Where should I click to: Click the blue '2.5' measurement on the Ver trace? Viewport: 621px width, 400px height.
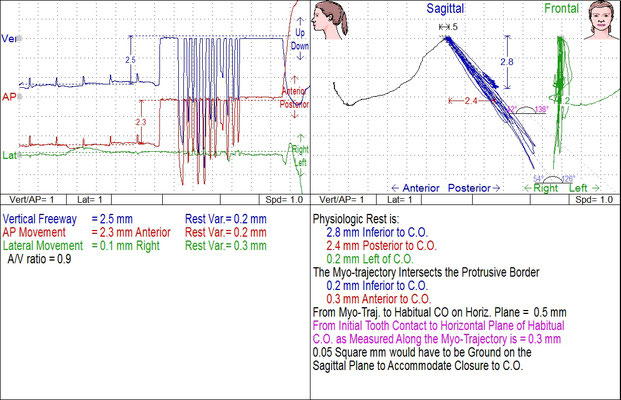click(x=130, y=60)
